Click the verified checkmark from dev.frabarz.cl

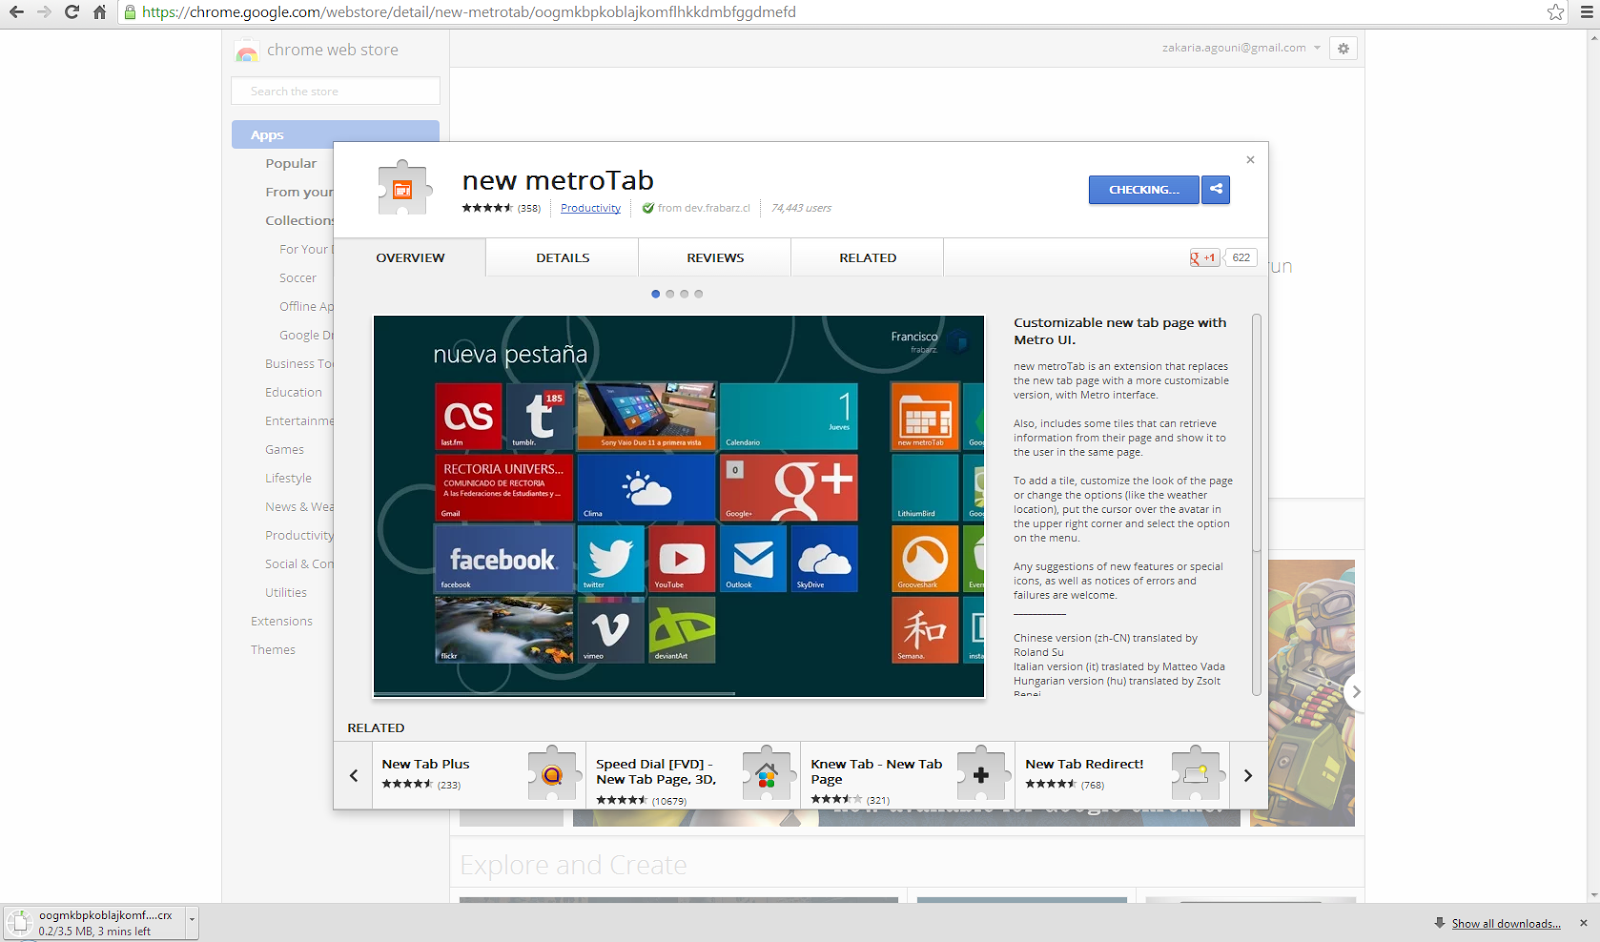click(x=648, y=208)
